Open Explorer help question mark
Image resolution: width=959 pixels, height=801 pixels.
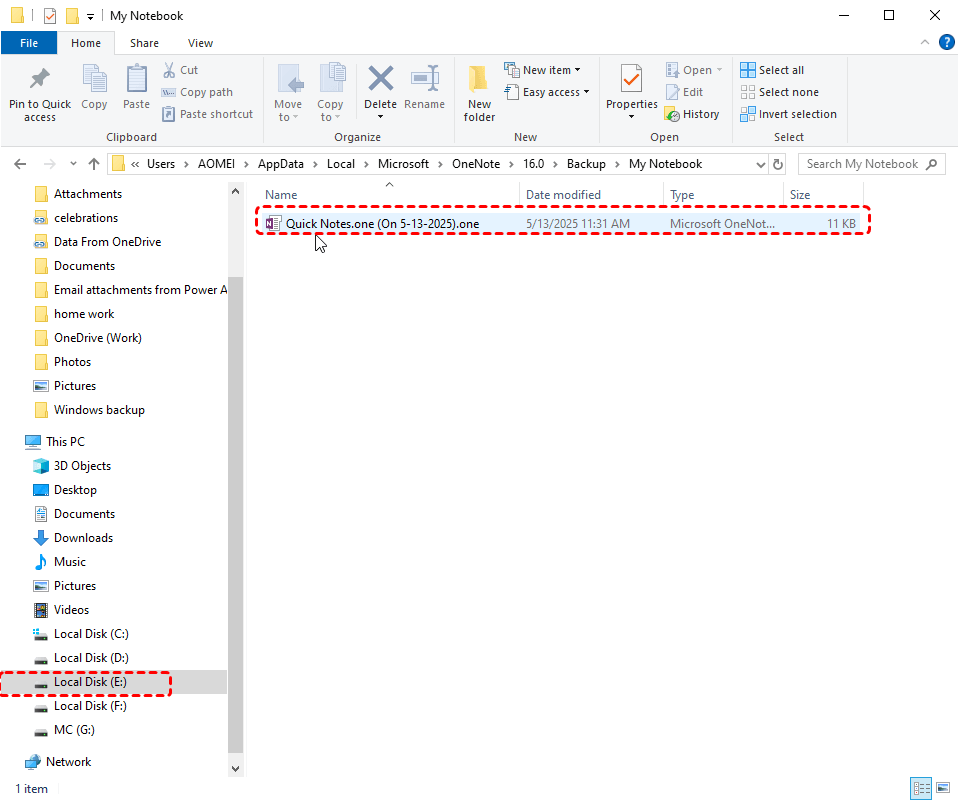pos(946,42)
